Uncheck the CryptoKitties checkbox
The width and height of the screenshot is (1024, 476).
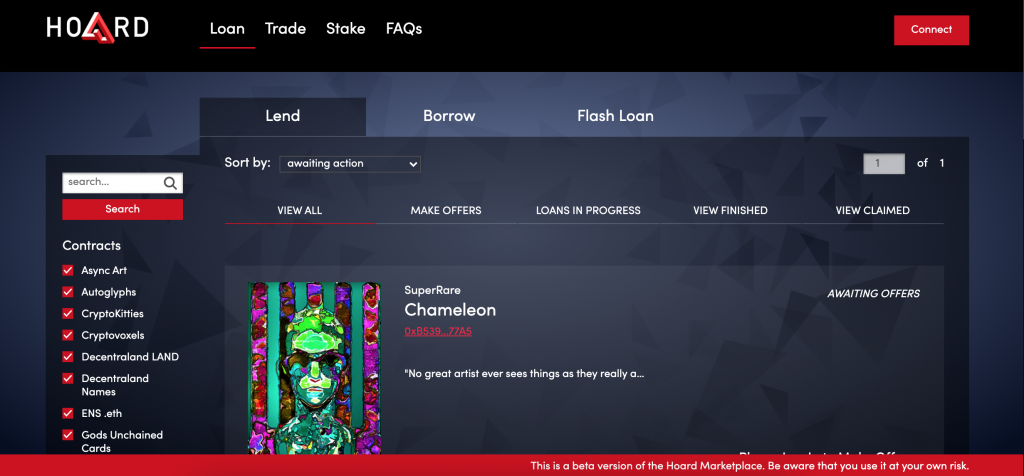(x=67, y=313)
